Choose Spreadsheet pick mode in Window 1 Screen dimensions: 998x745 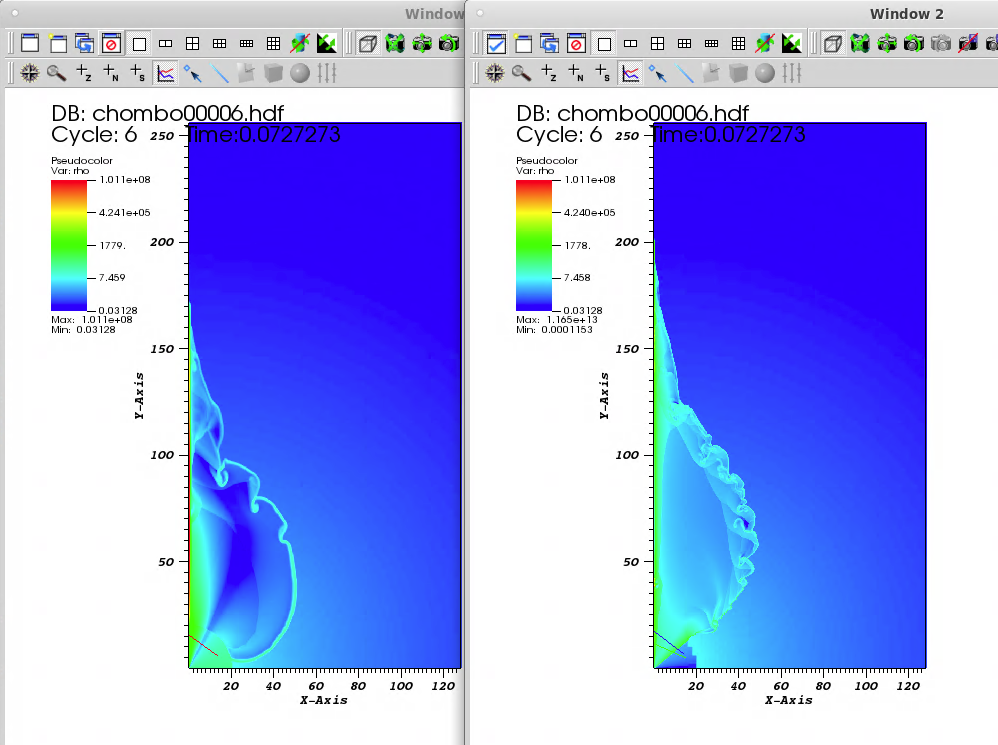click(137, 73)
